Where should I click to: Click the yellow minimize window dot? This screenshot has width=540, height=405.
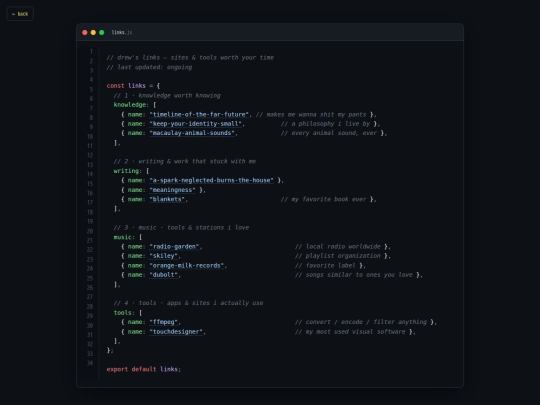93,32
